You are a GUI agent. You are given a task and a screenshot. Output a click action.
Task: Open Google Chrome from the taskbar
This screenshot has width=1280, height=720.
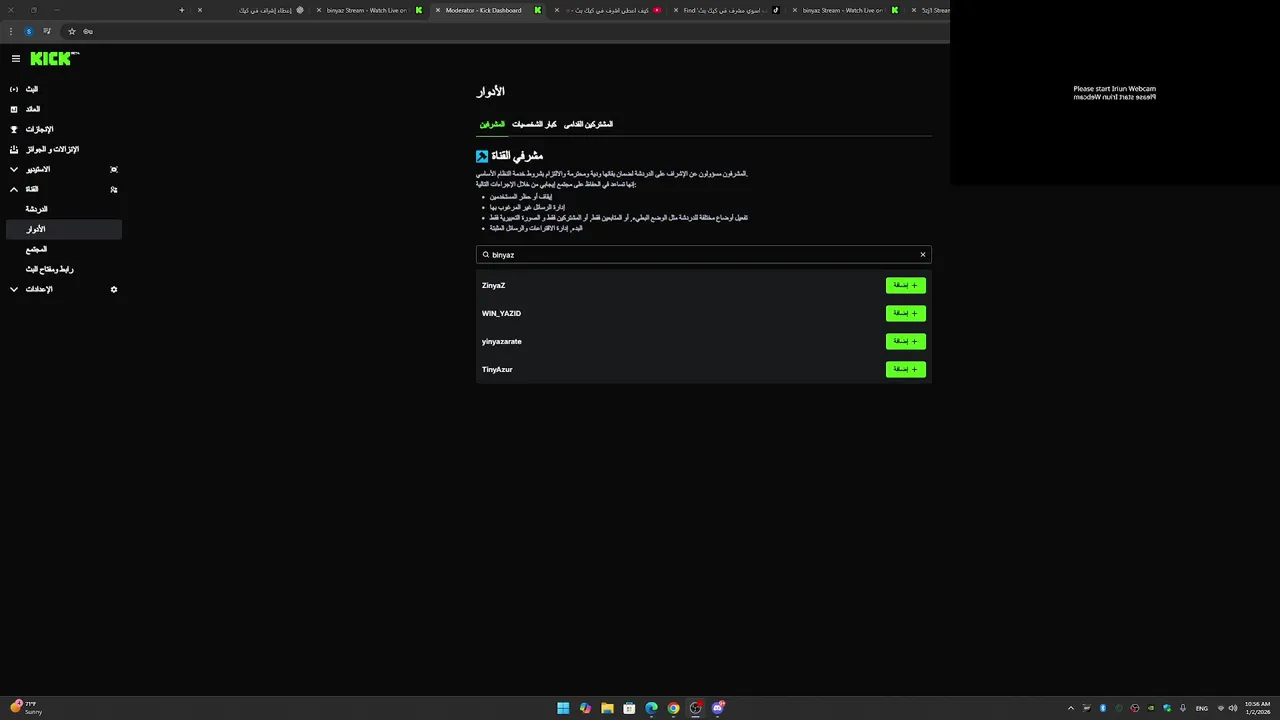673,708
